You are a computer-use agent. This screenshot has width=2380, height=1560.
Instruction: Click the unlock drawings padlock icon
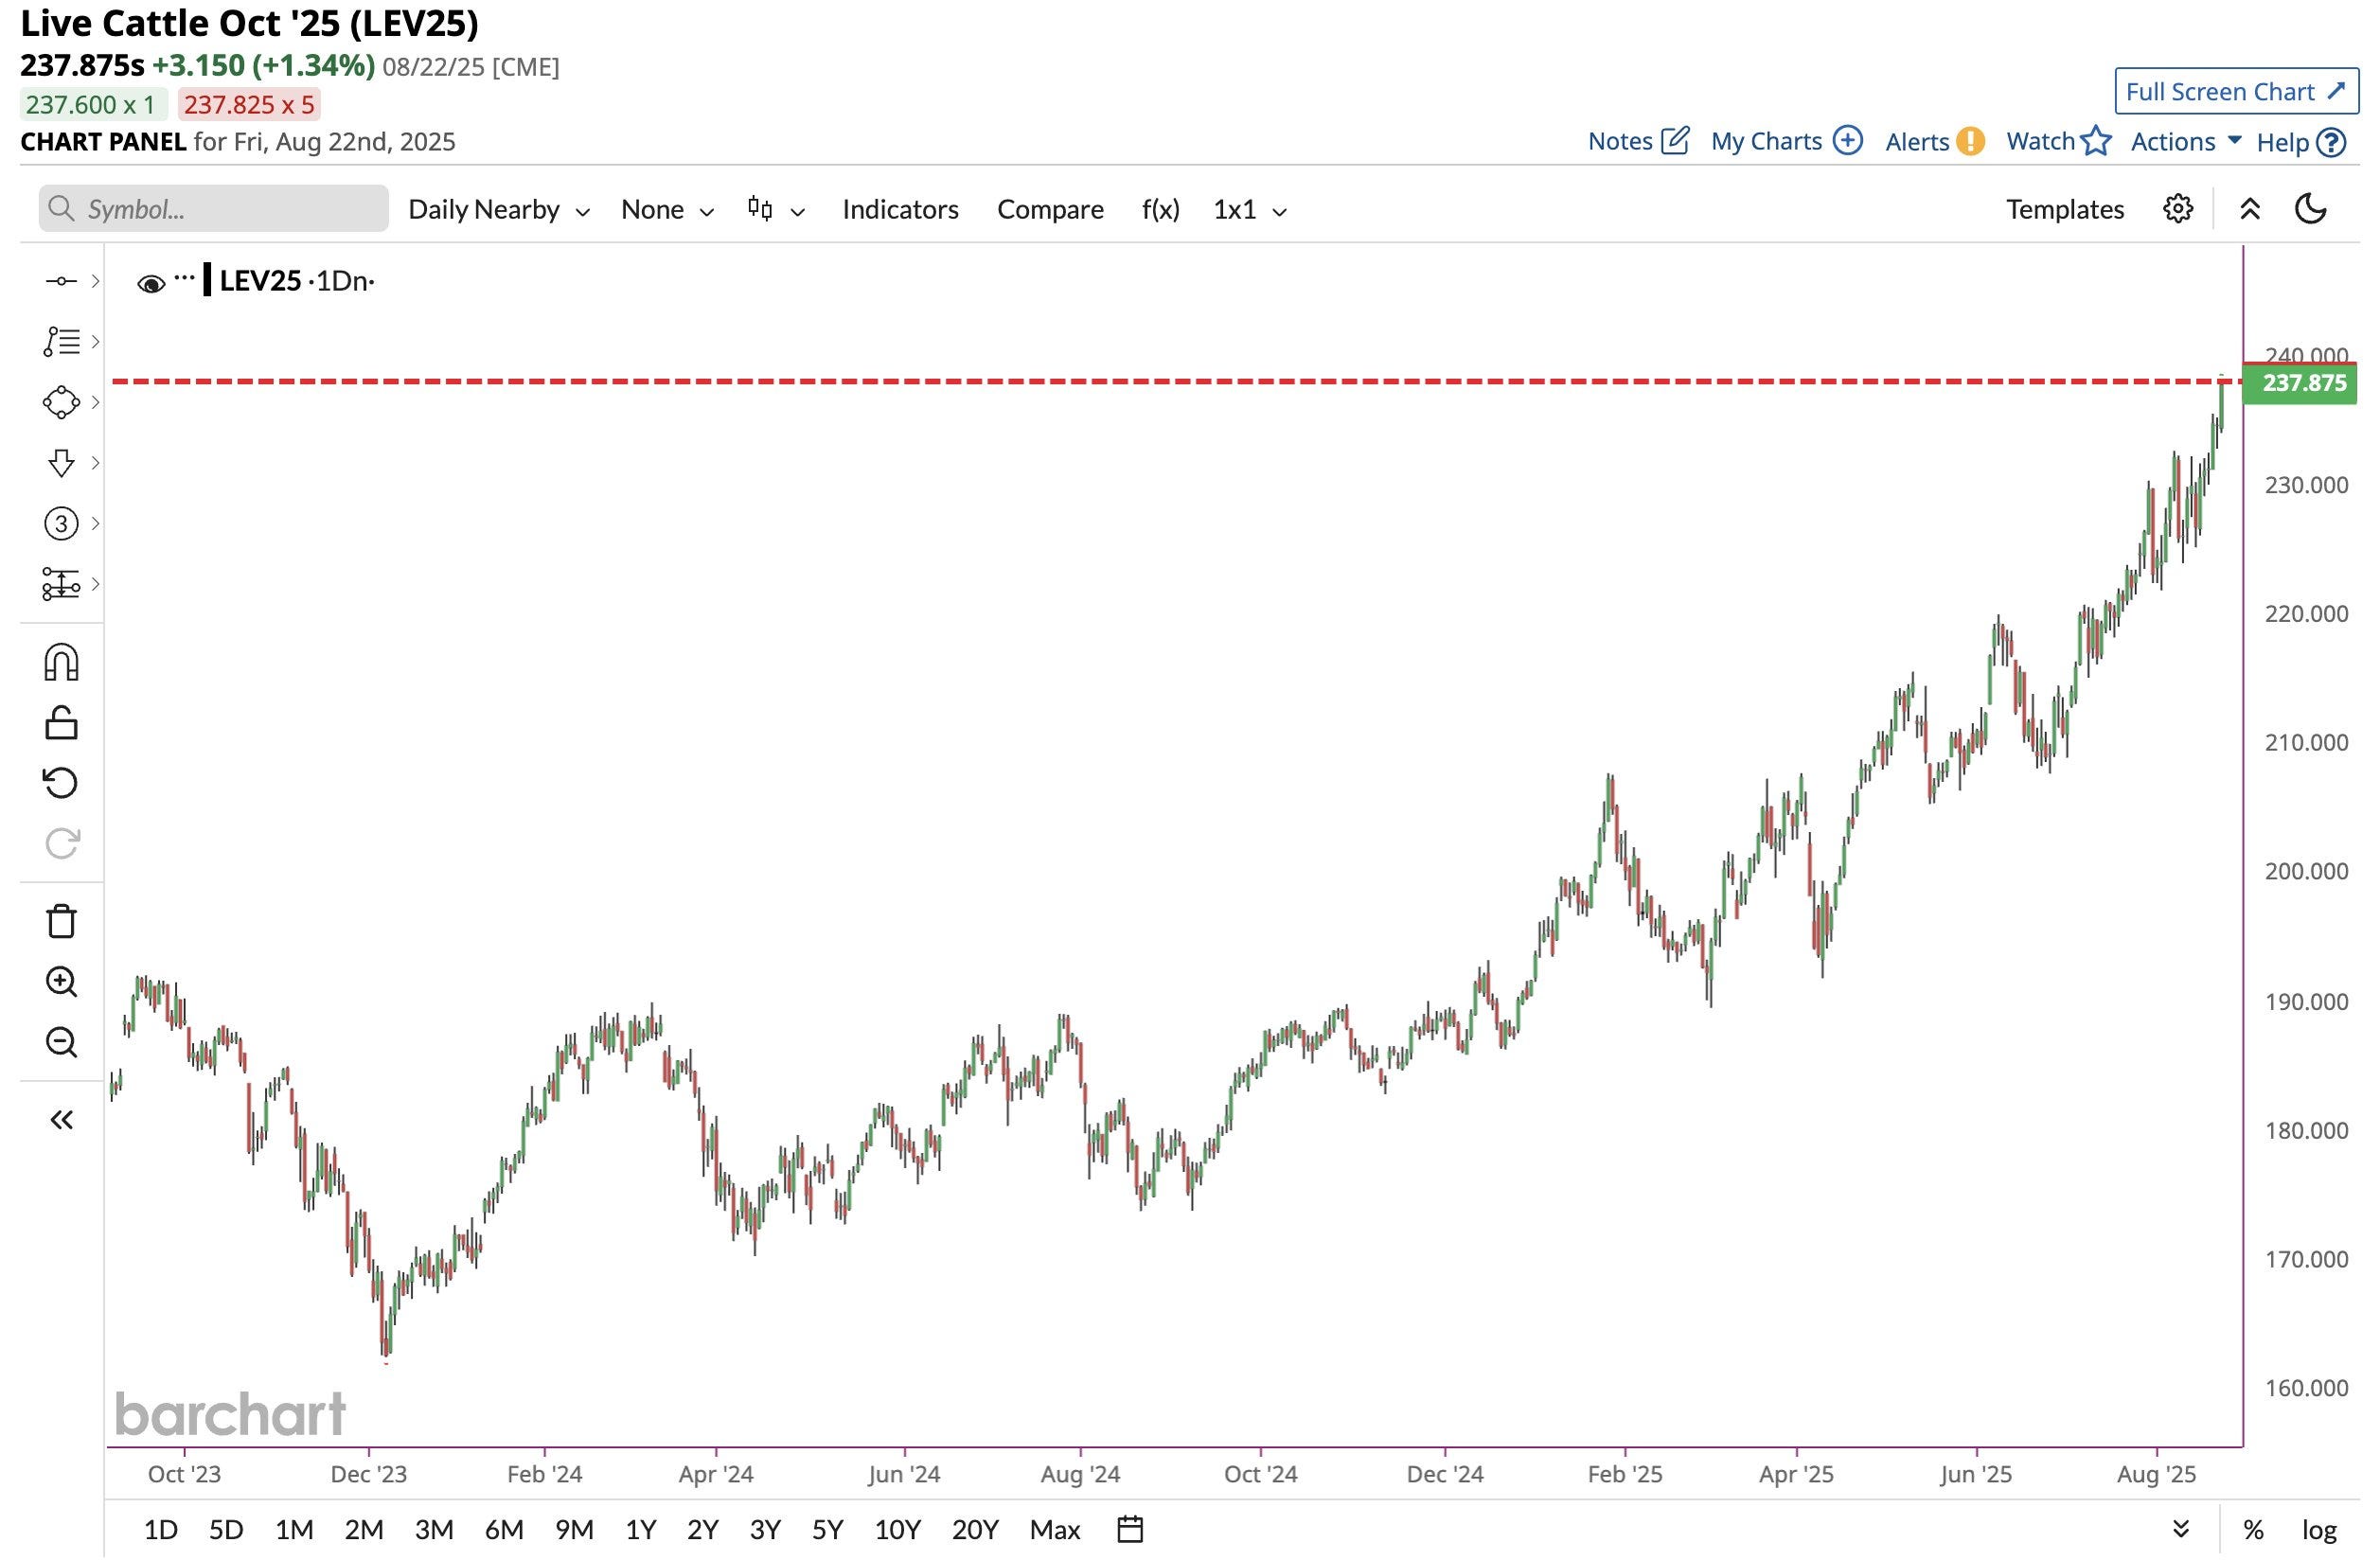pos(61,723)
